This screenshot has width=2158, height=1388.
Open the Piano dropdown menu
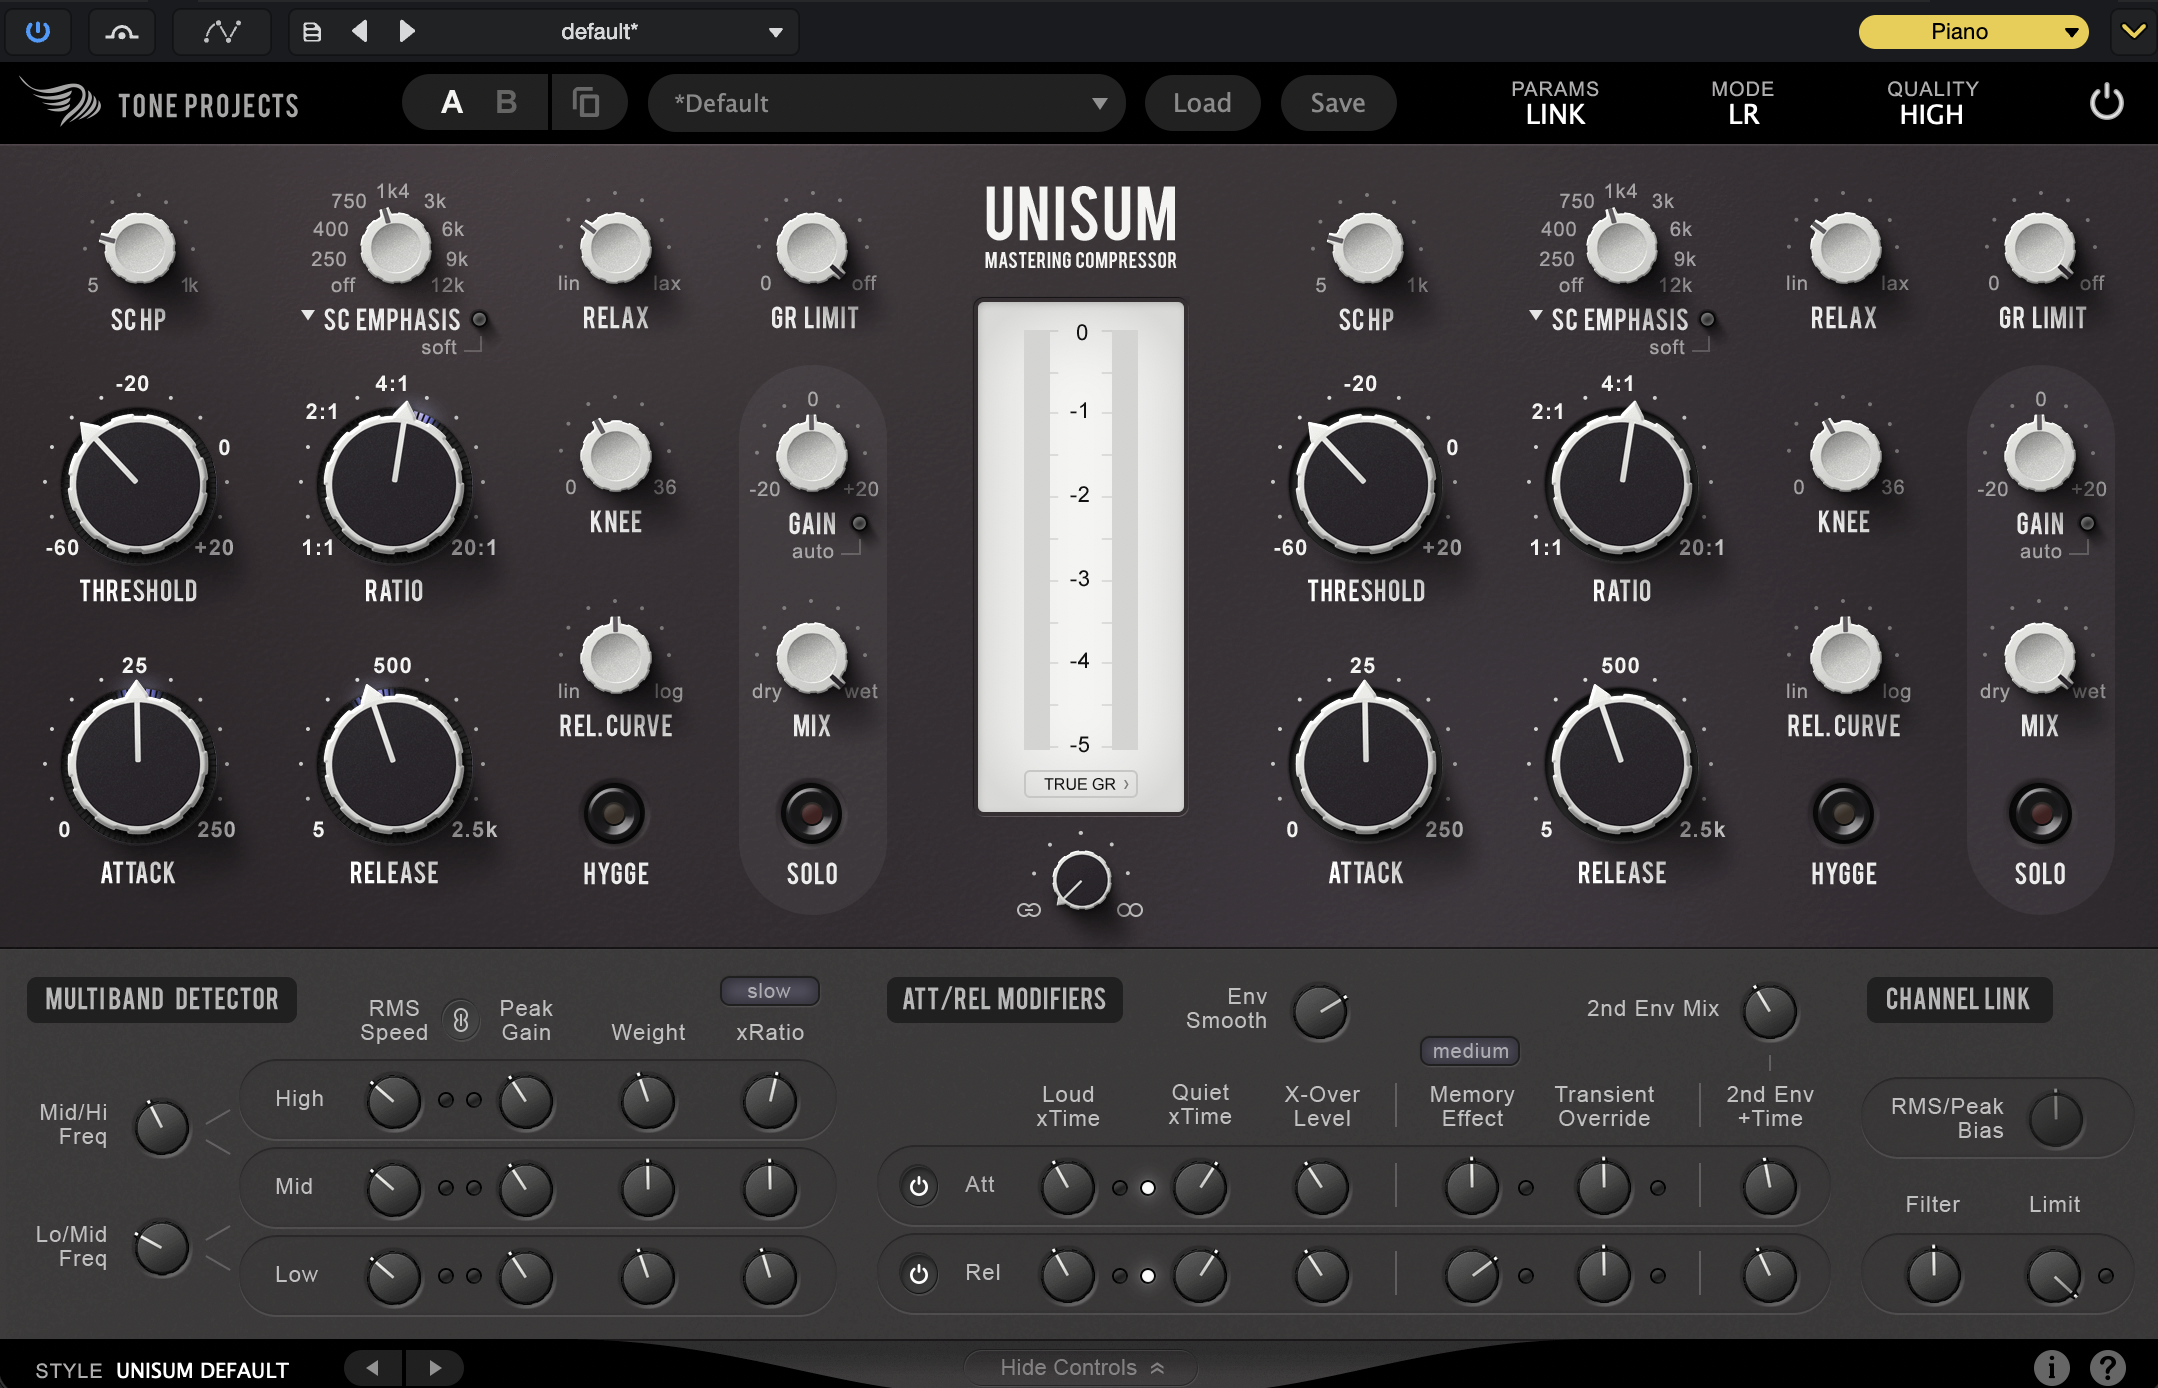coord(1973,32)
